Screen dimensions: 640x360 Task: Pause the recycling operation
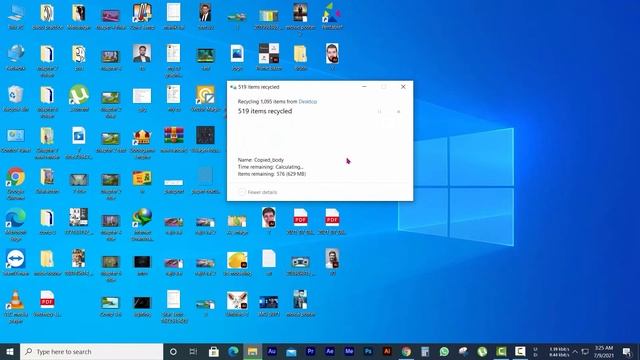pyautogui.click(x=379, y=111)
